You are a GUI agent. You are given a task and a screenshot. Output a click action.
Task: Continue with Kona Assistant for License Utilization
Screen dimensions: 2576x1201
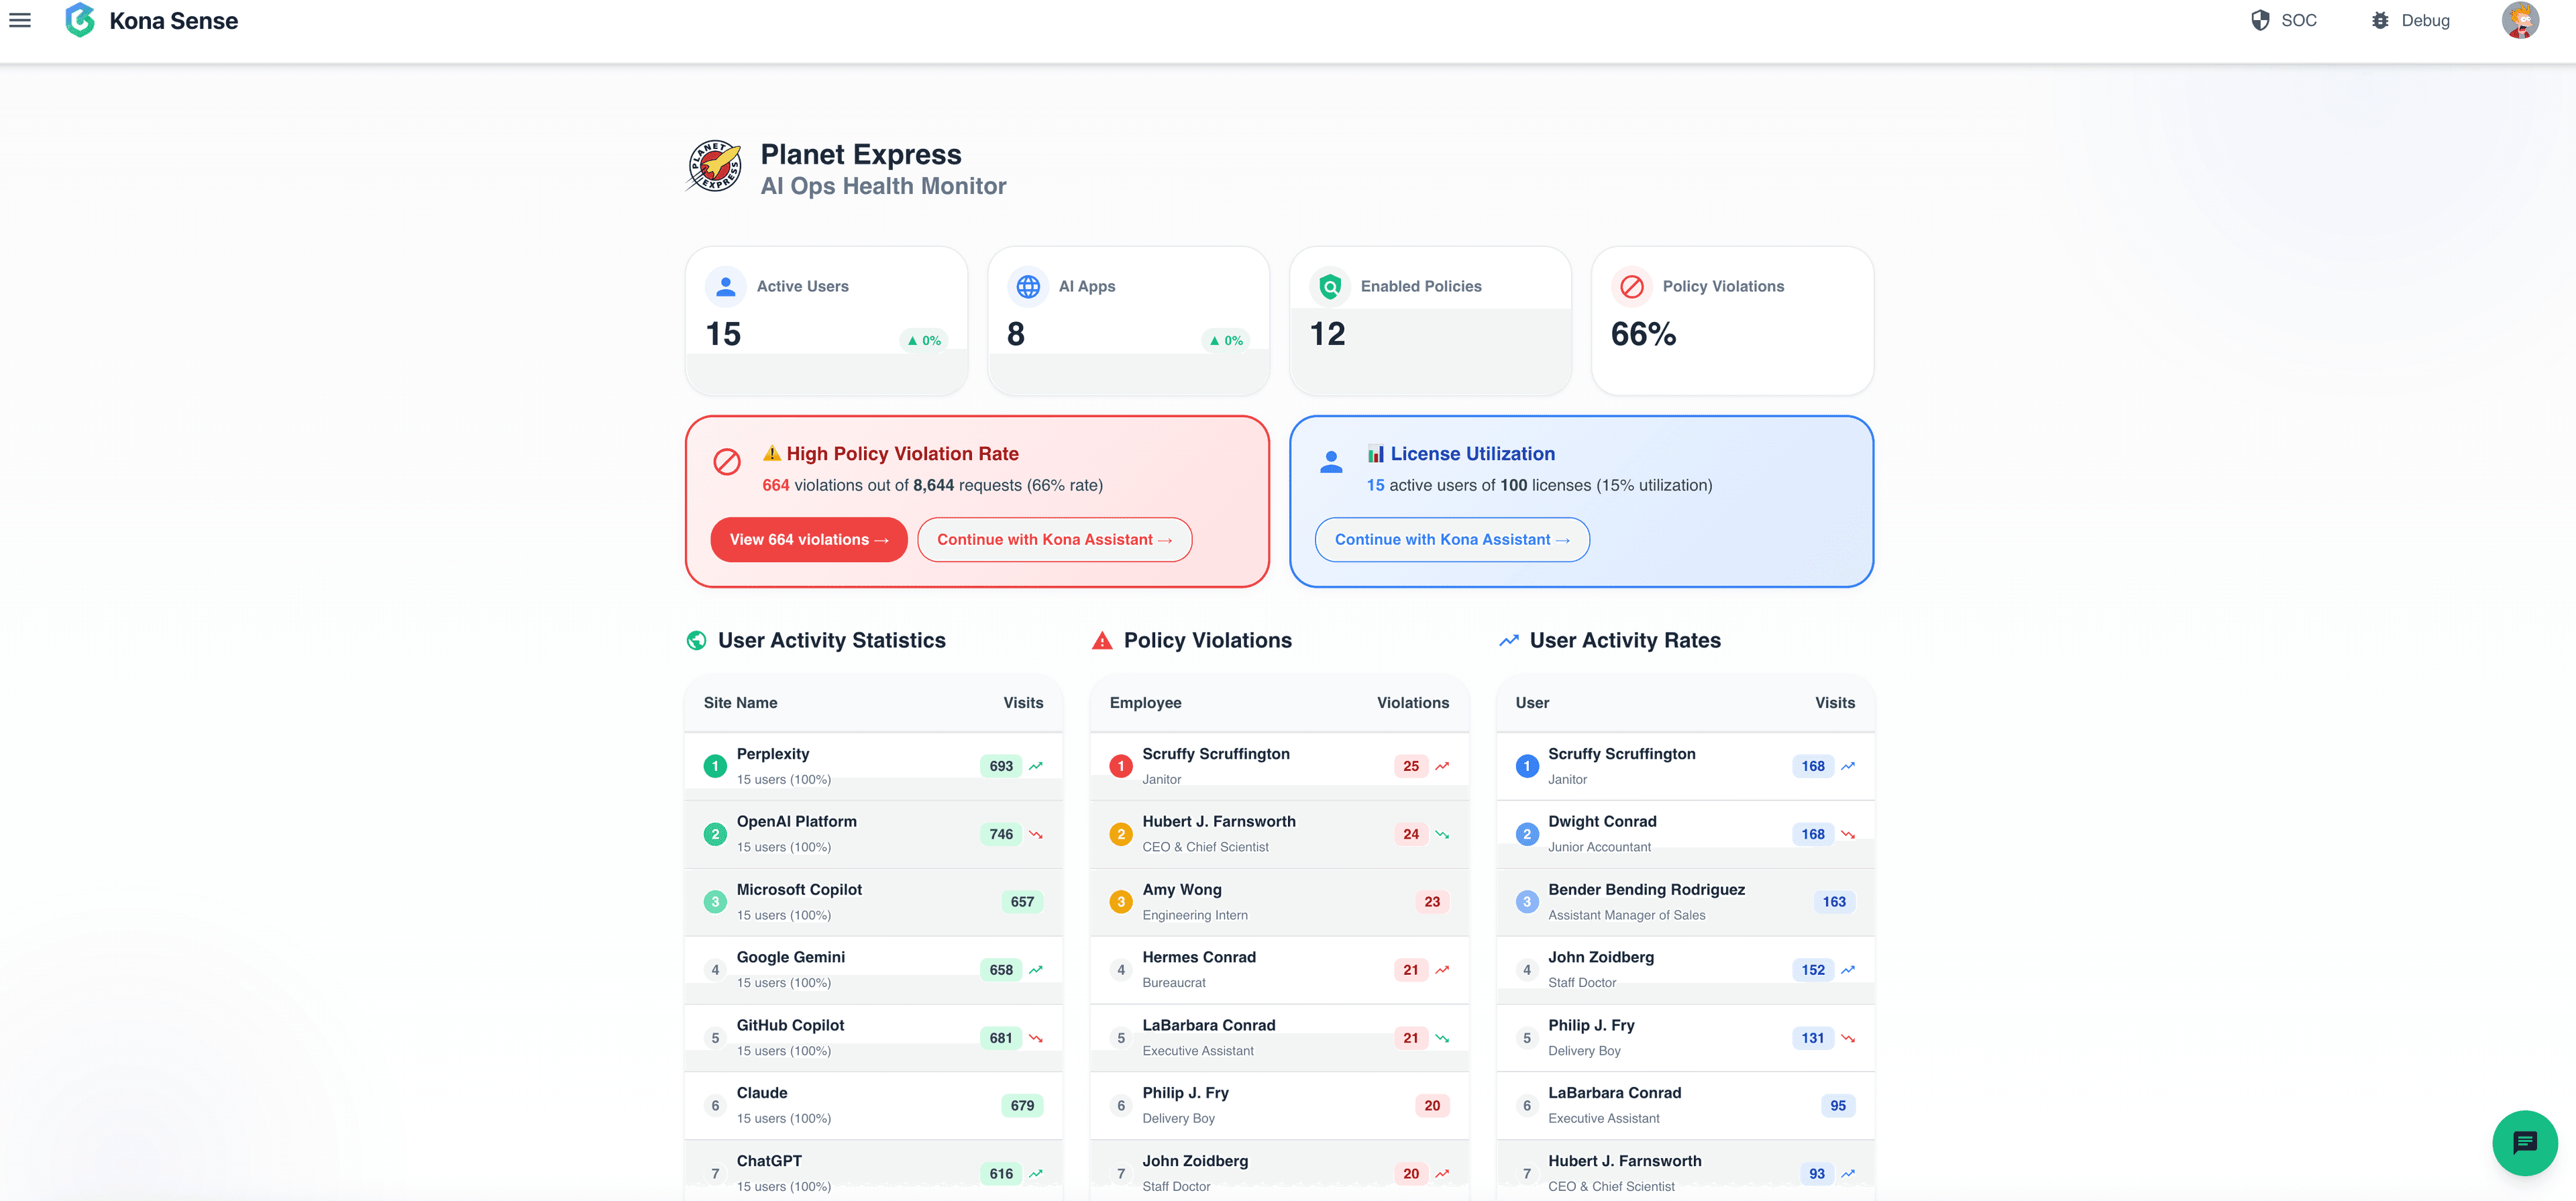(x=1451, y=539)
